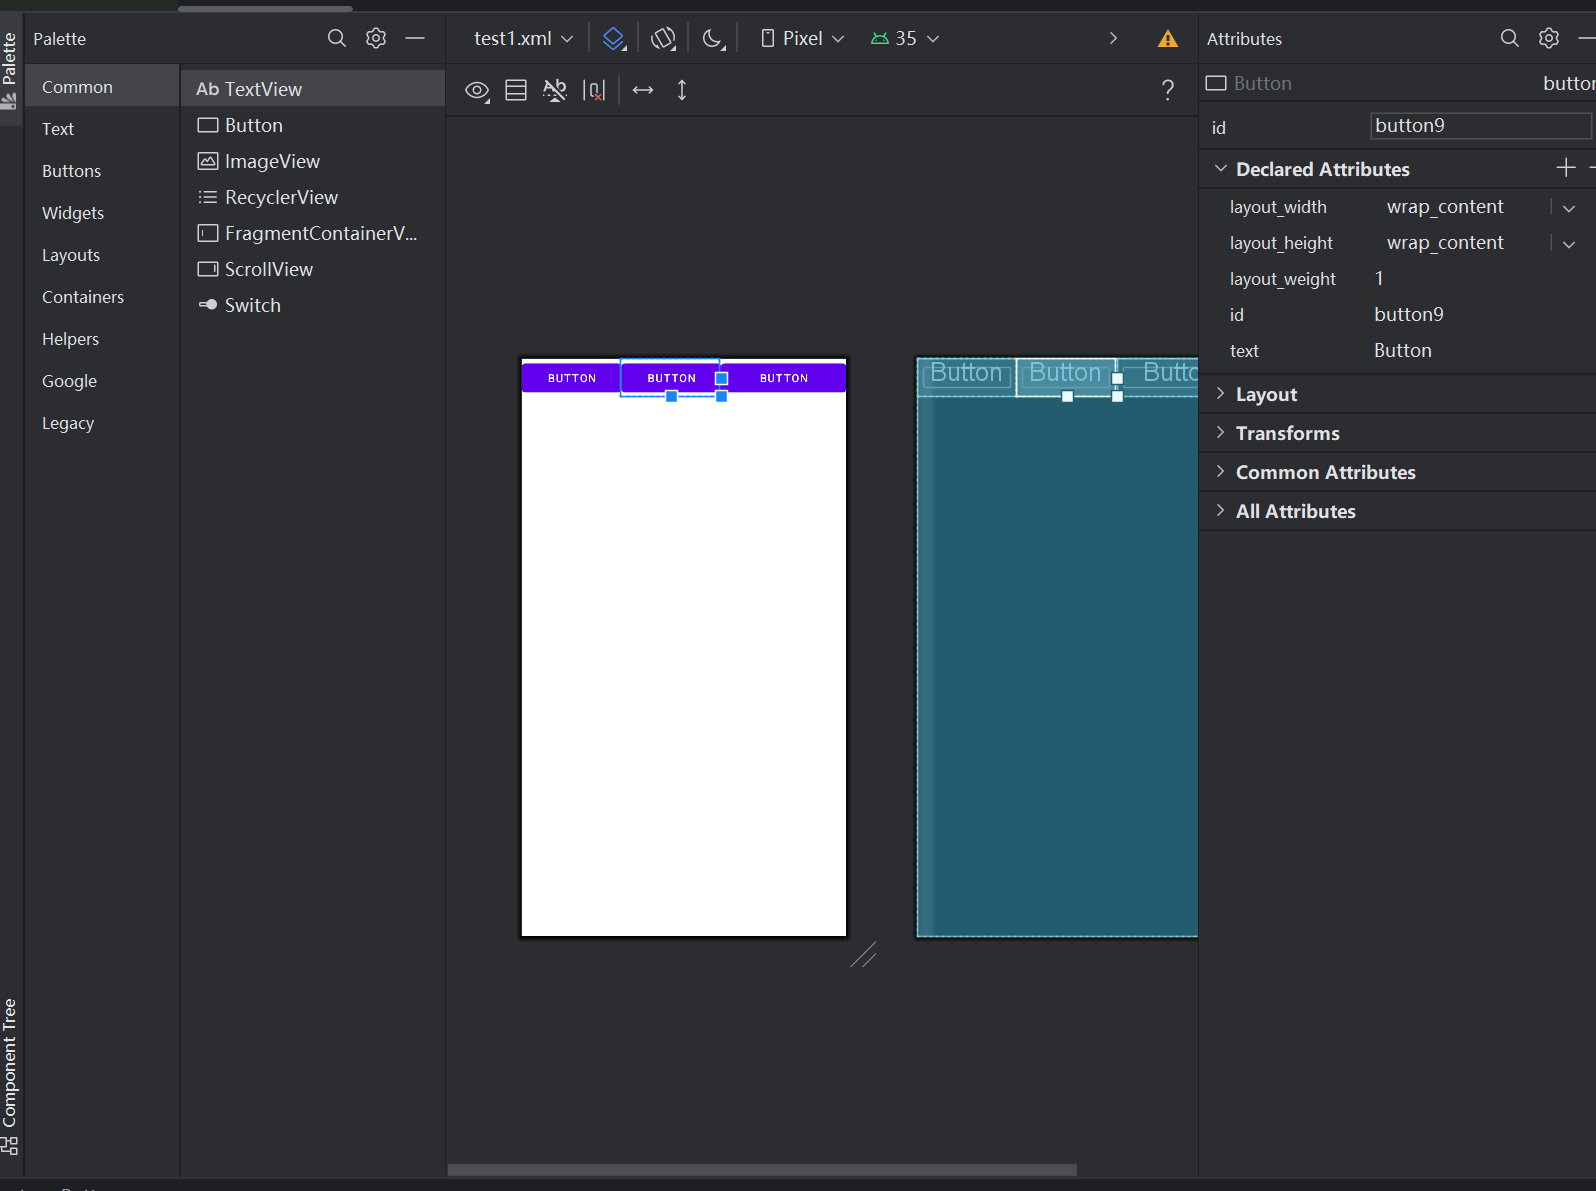Viewport: 1596px width, 1191px height.
Task: Open view options eye icon
Action: click(477, 91)
